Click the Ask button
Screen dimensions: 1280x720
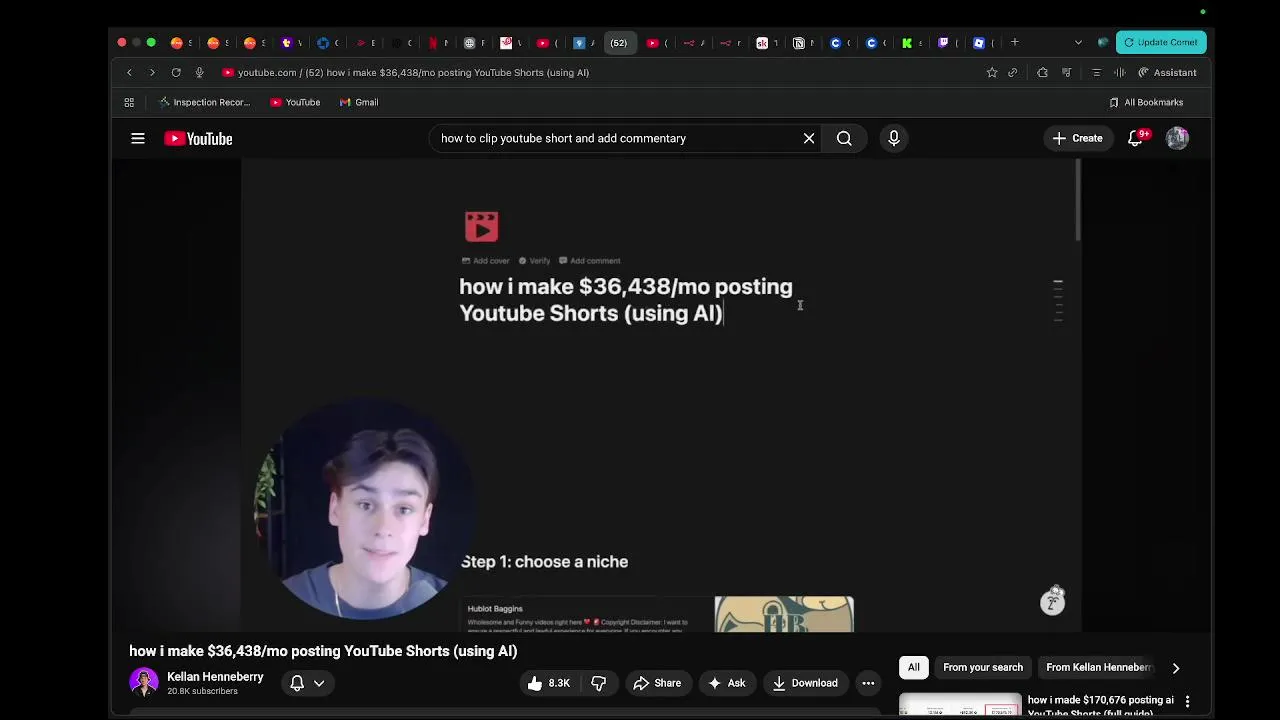727,683
